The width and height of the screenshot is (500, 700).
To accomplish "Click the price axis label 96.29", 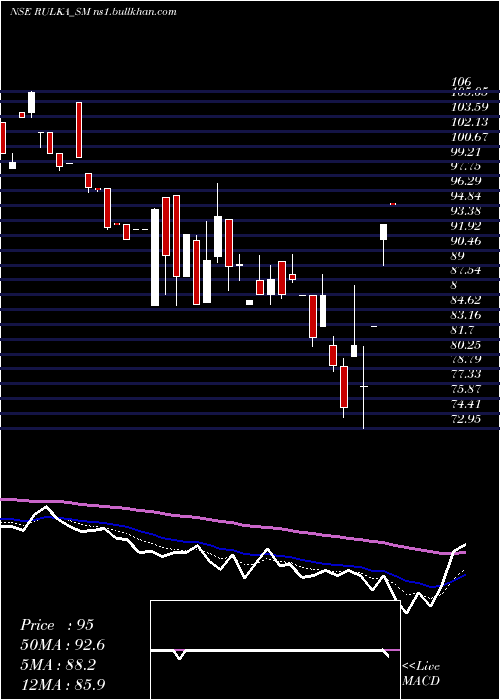I will click(466, 181).
